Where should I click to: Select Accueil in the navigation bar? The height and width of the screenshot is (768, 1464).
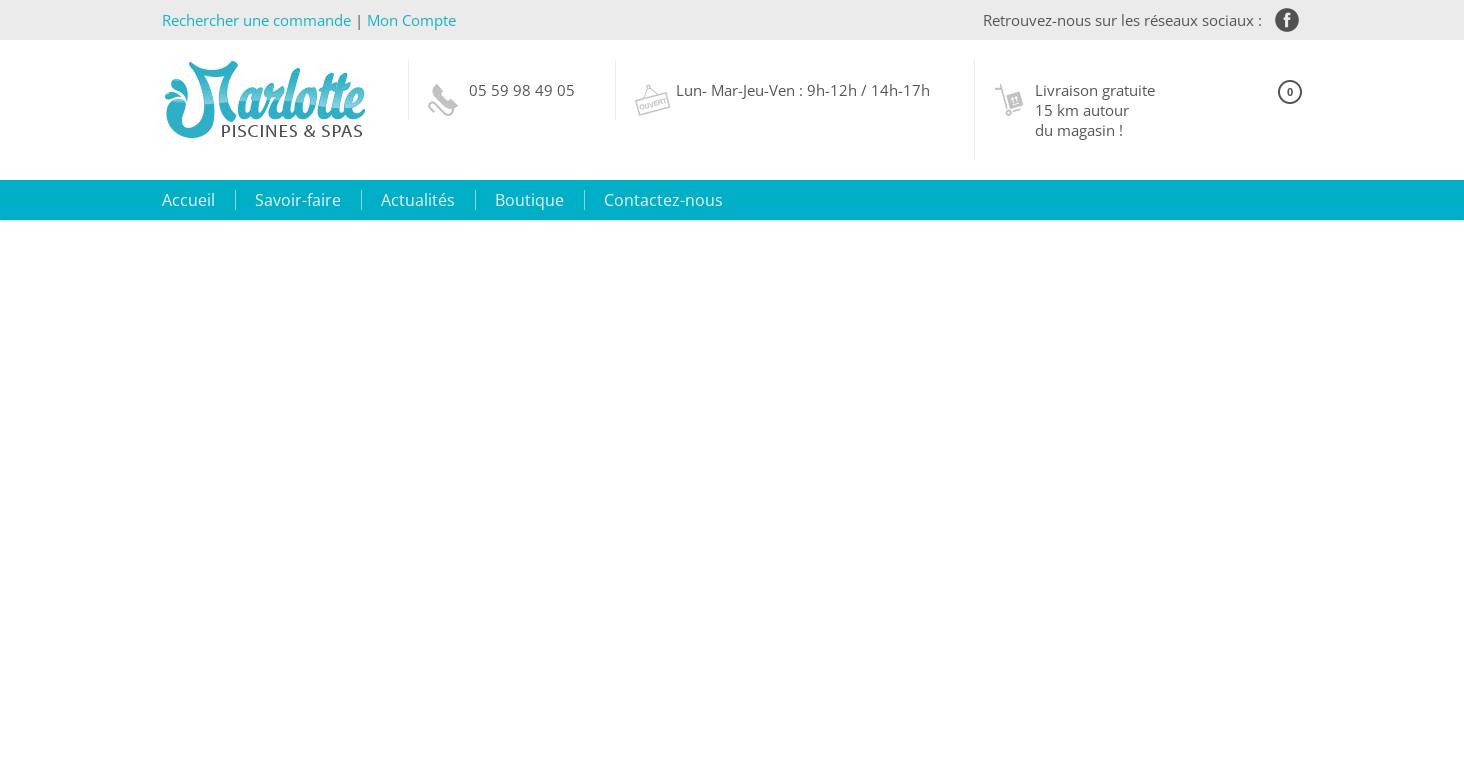[x=188, y=200]
